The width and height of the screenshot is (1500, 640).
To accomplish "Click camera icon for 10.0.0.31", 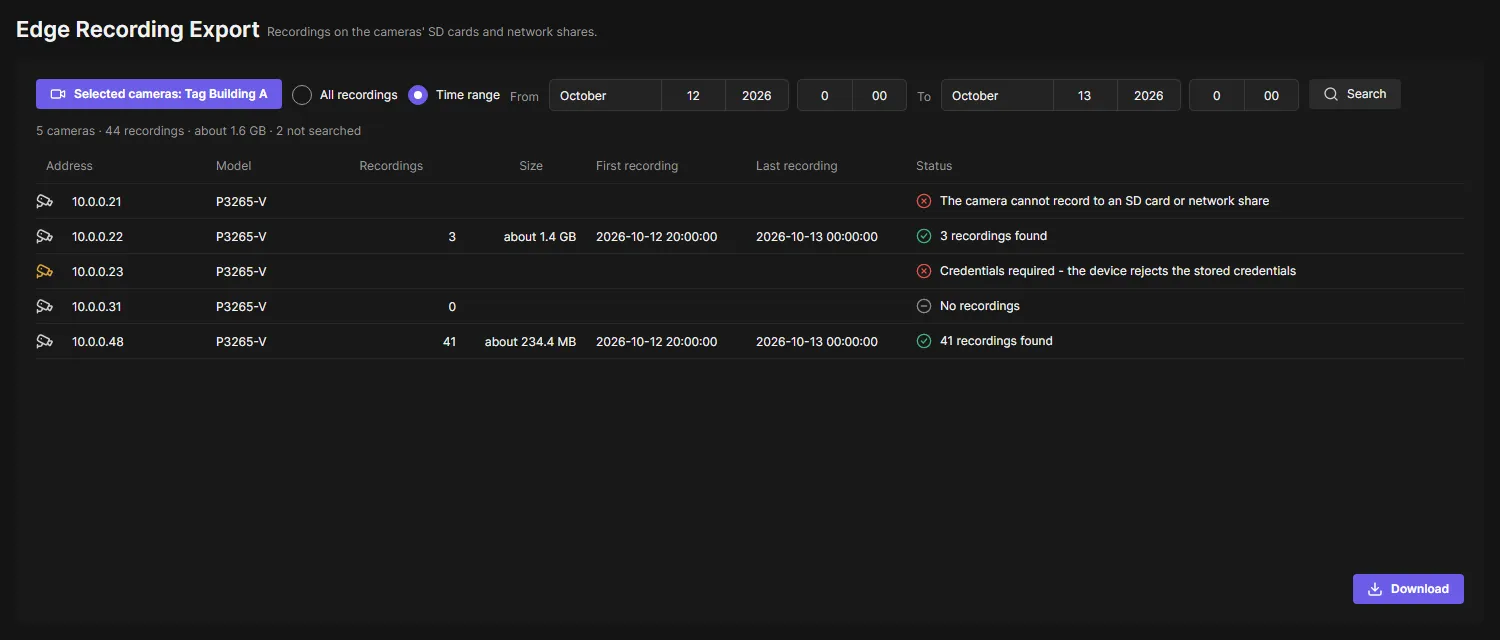I will pos(45,306).
